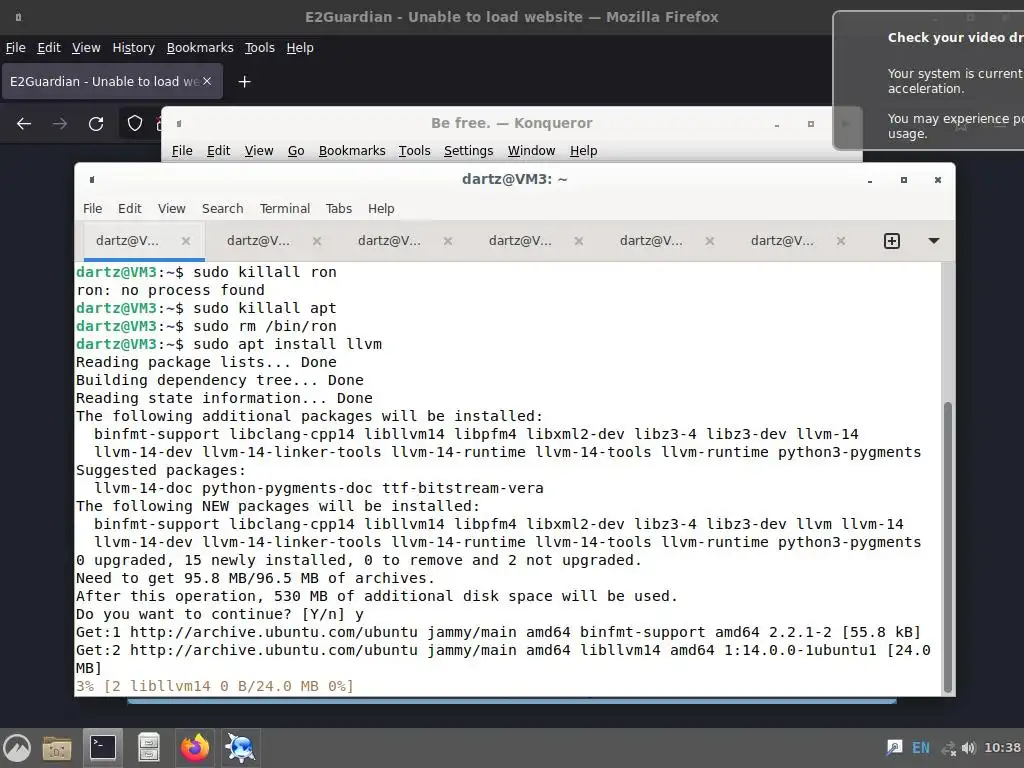Switch to Firefox from the taskbar
Screen dimensions: 1024x768
[x=195, y=748]
